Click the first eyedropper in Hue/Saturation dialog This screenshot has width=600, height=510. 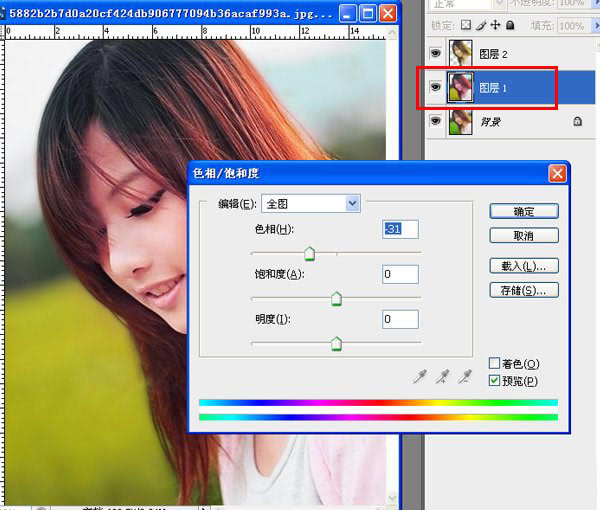tap(420, 377)
